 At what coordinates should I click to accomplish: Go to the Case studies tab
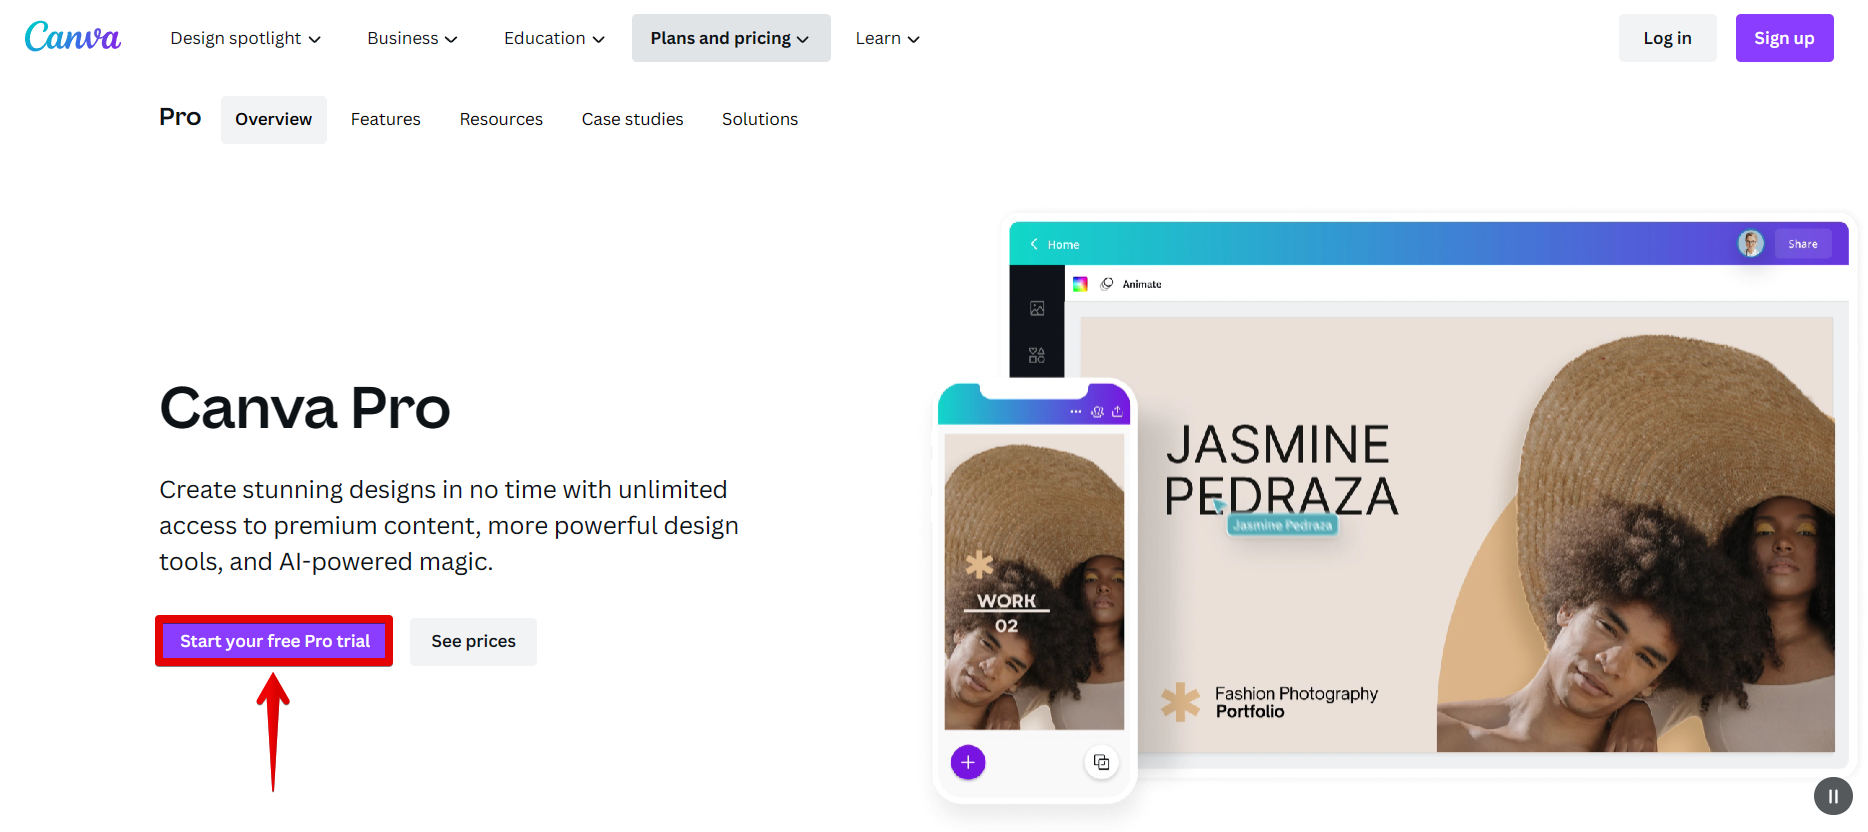(632, 119)
